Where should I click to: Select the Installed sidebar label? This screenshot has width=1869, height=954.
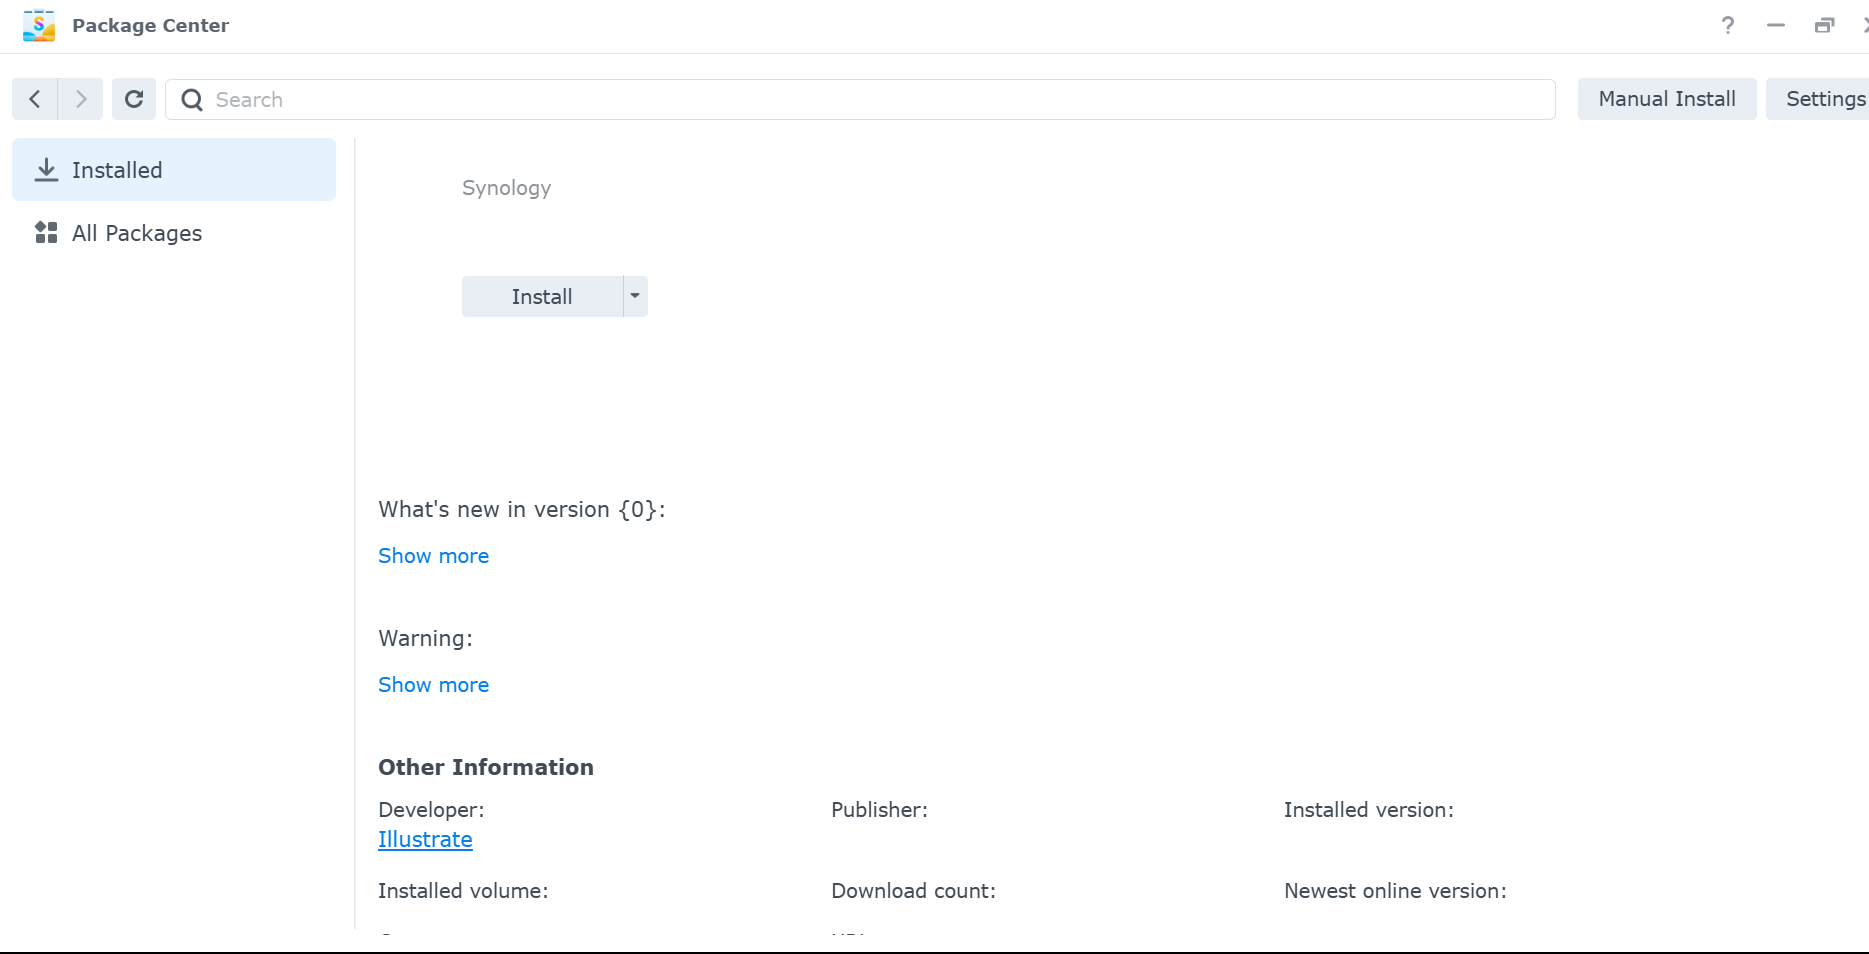(117, 170)
